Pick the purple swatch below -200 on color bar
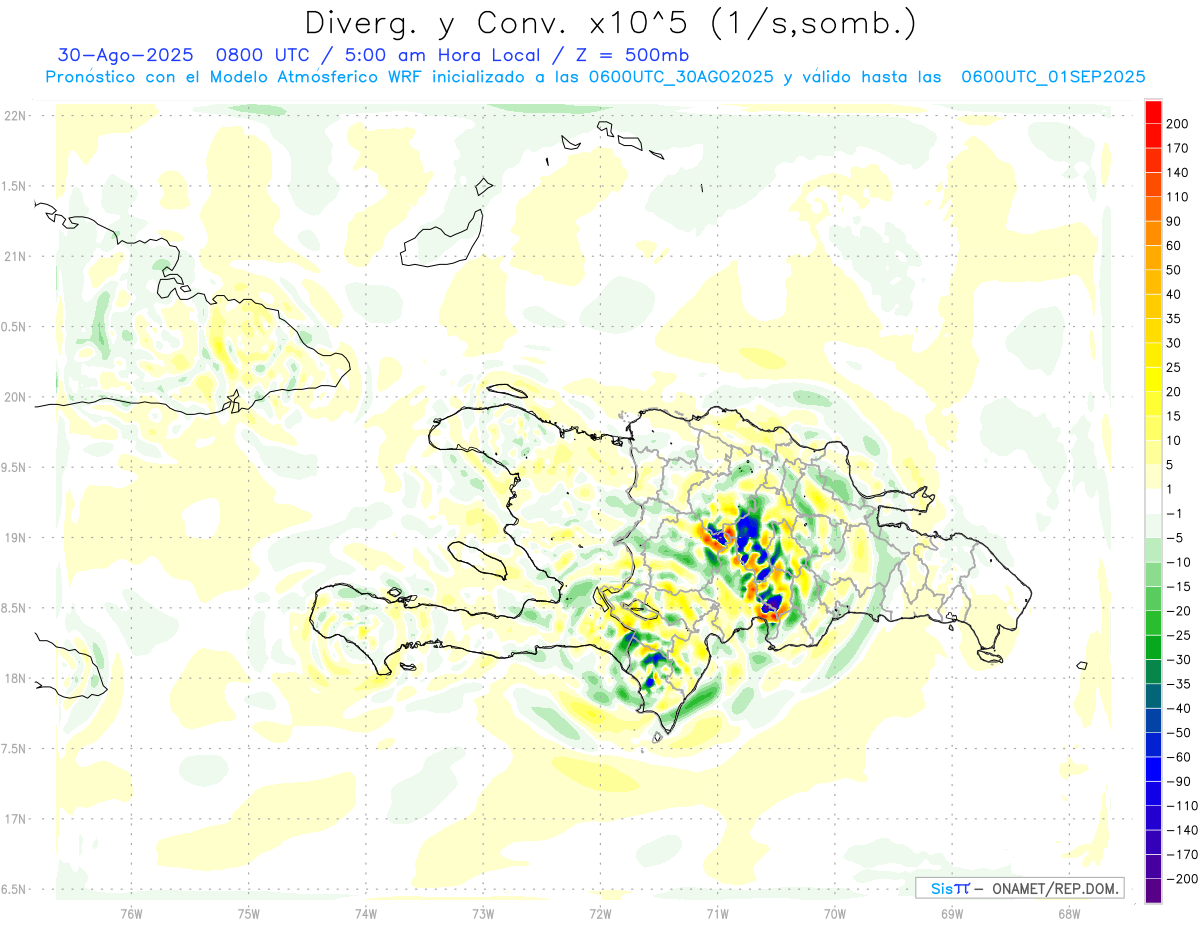Image resolution: width=1200 pixels, height=927 pixels. click(1153, 891)
